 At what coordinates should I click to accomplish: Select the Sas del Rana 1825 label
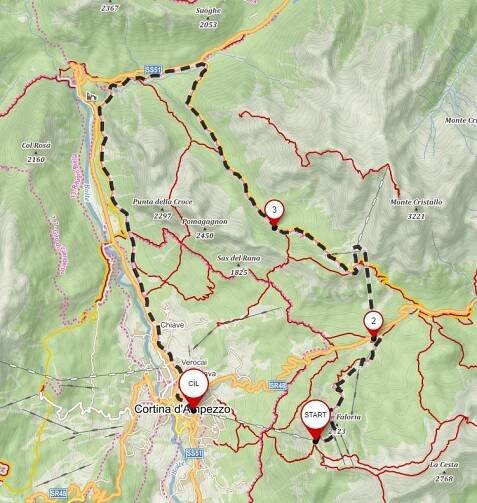click(239, 265)
